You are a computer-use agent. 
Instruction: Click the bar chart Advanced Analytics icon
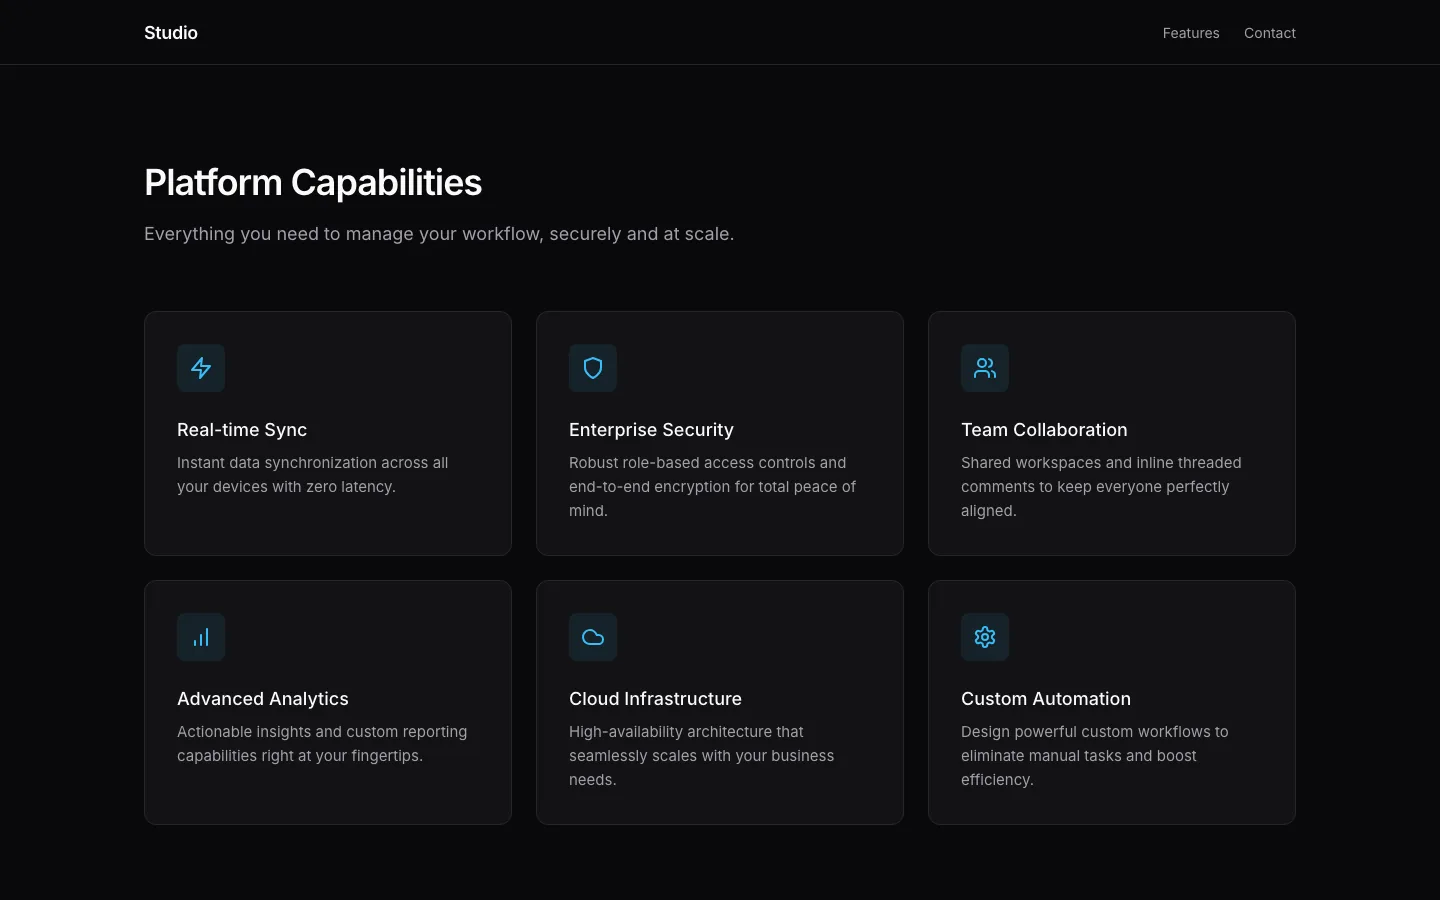pyautogui.click(x=201, y=637)
